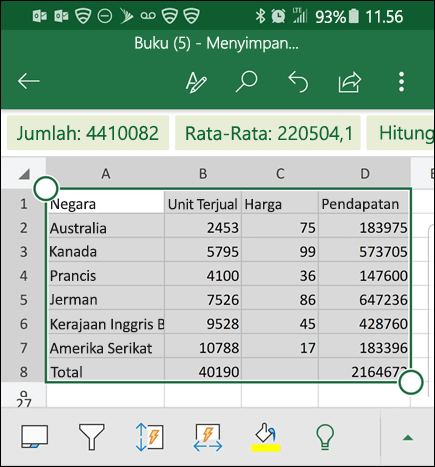Tap the top-left selection handle
Screen dimensions: 435x467
46,189
